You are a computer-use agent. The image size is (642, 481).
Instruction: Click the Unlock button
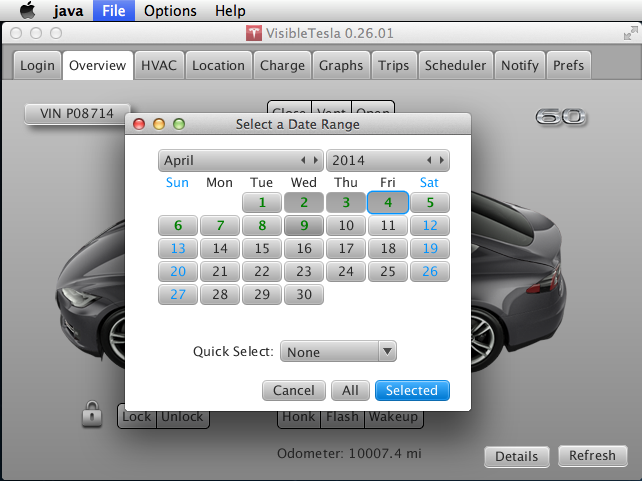point(183,417)
